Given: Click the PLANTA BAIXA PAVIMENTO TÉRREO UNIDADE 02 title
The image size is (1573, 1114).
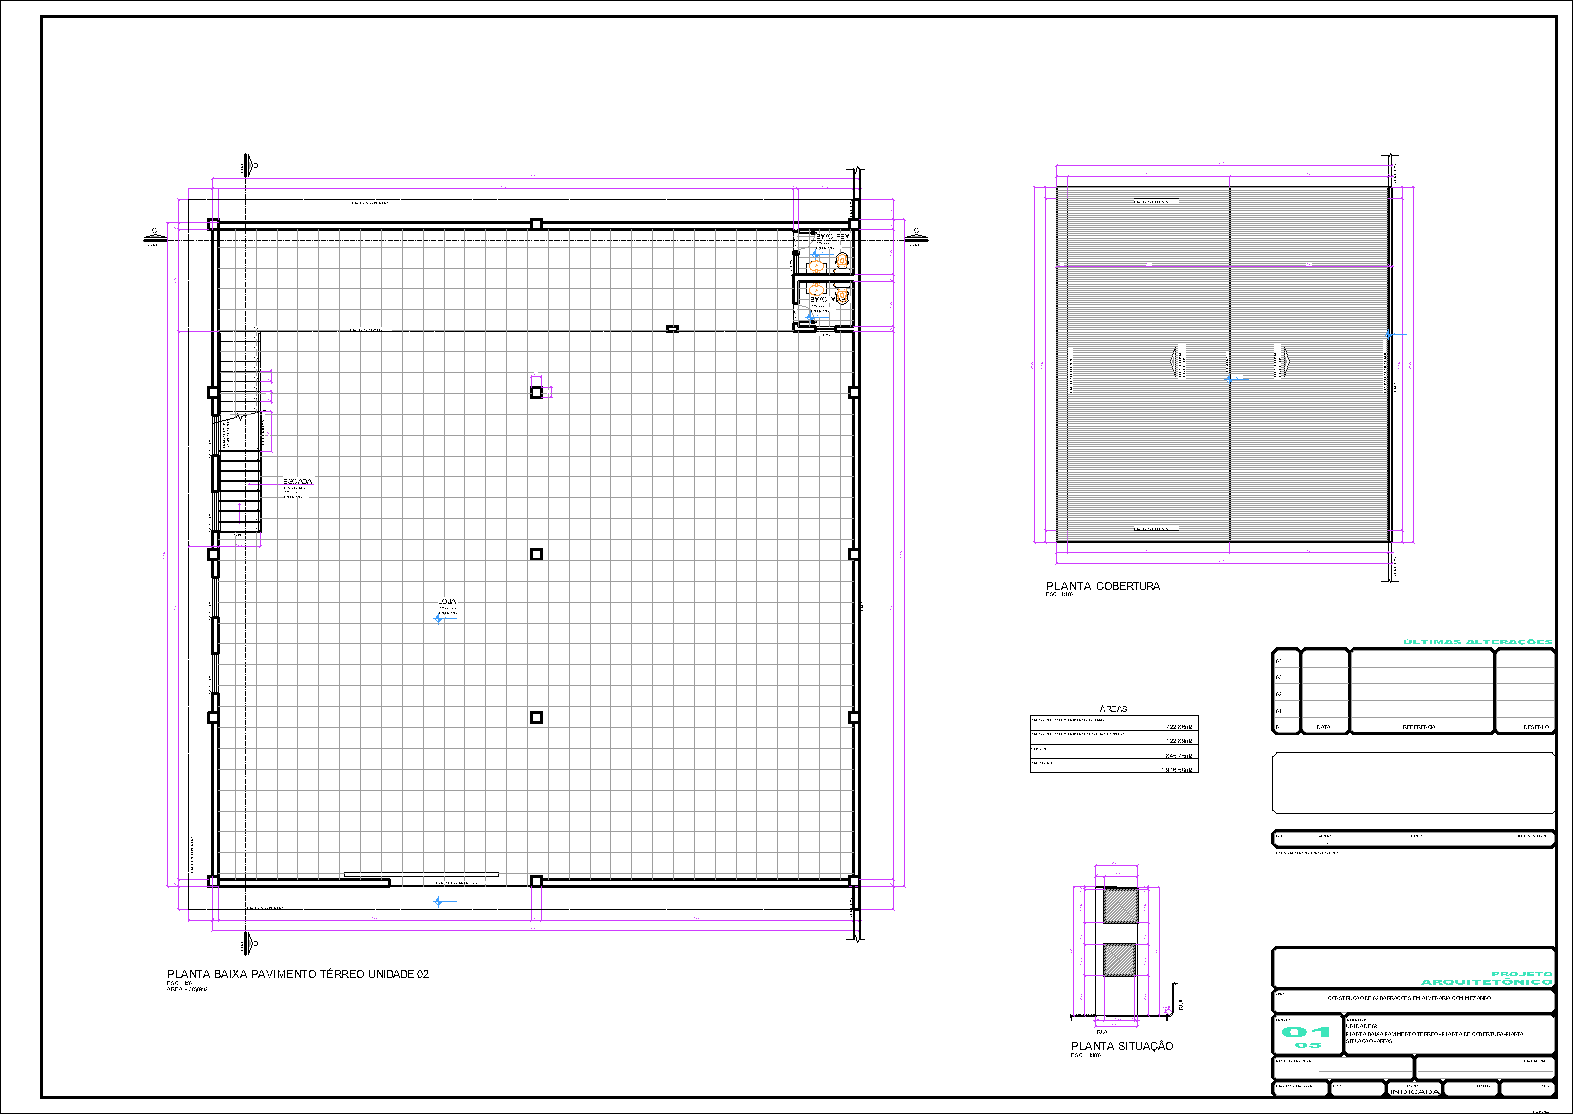Looking at the screenshot, I should pyautogui.click(x=298, y=974).
